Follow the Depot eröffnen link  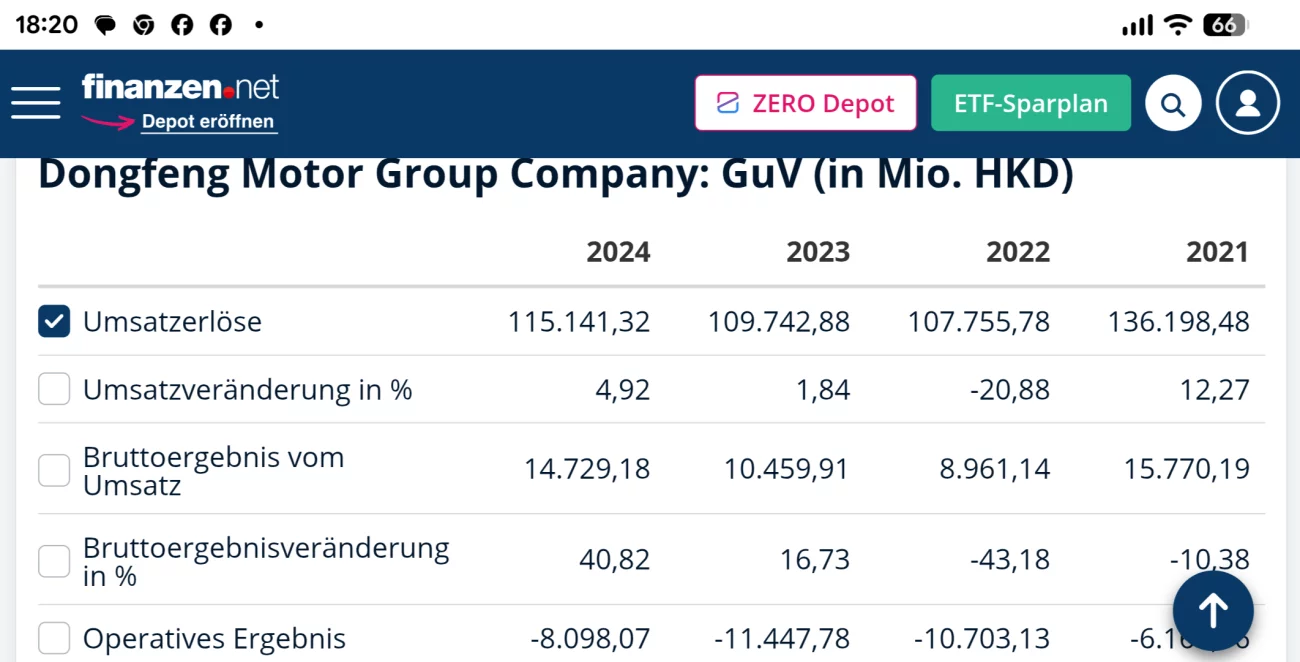point(208,122)
